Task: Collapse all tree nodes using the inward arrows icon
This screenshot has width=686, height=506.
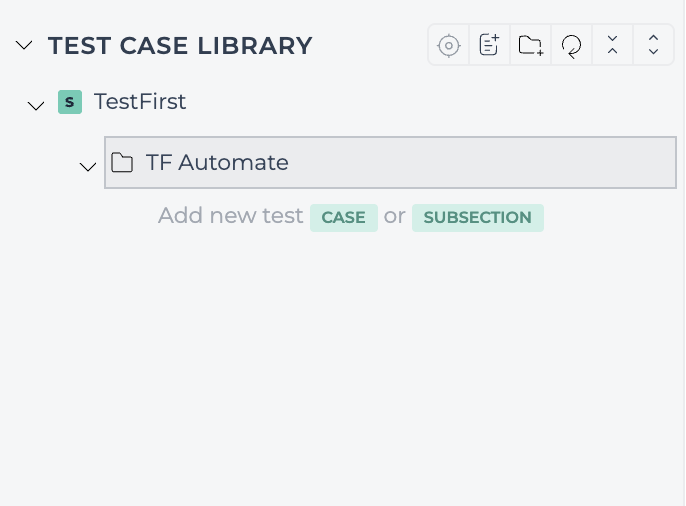Action: [x=612, y=45]
